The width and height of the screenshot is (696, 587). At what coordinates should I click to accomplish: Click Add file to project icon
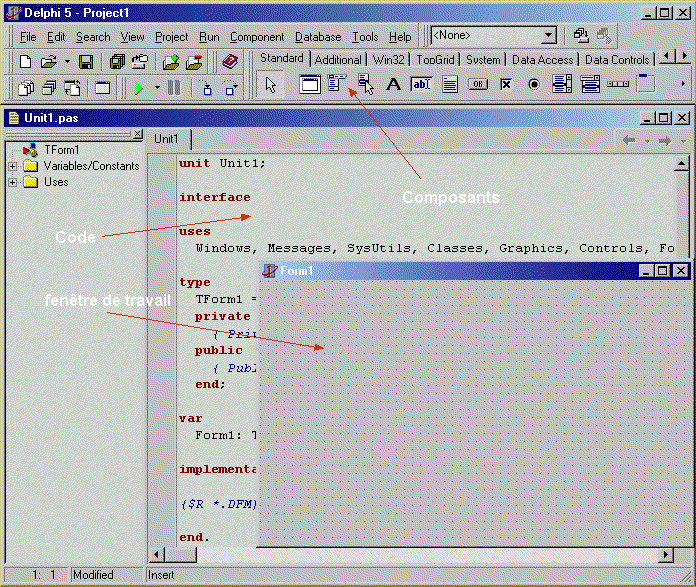coord(171,61)
